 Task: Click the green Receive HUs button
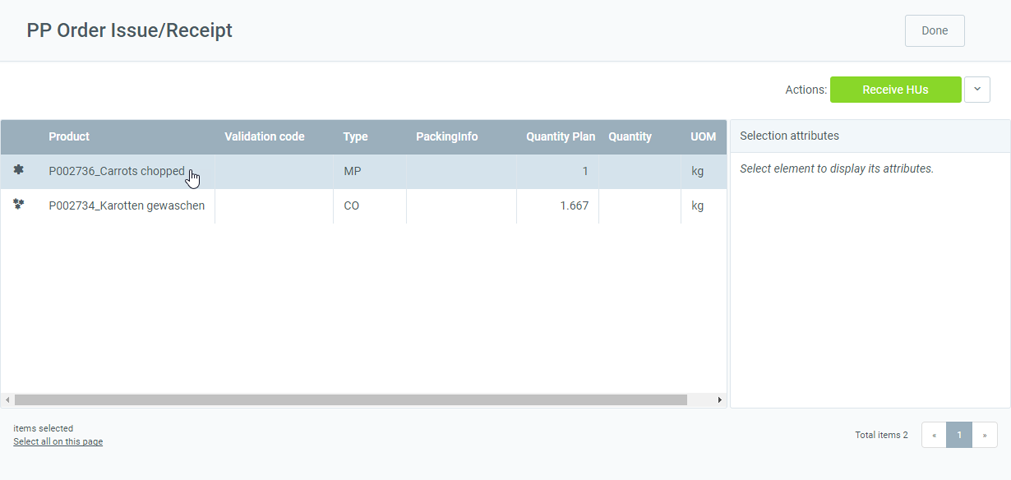[895, 90]
